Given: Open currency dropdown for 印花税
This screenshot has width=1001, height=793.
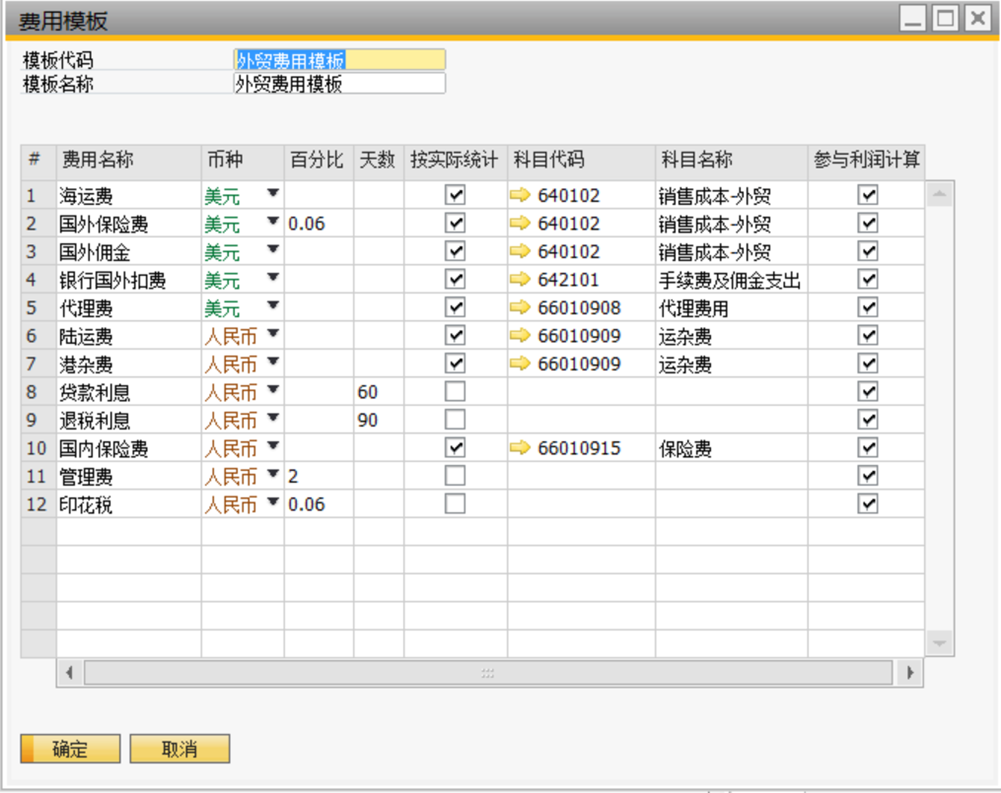Looking at the screenshot, I should click(273, 502).
